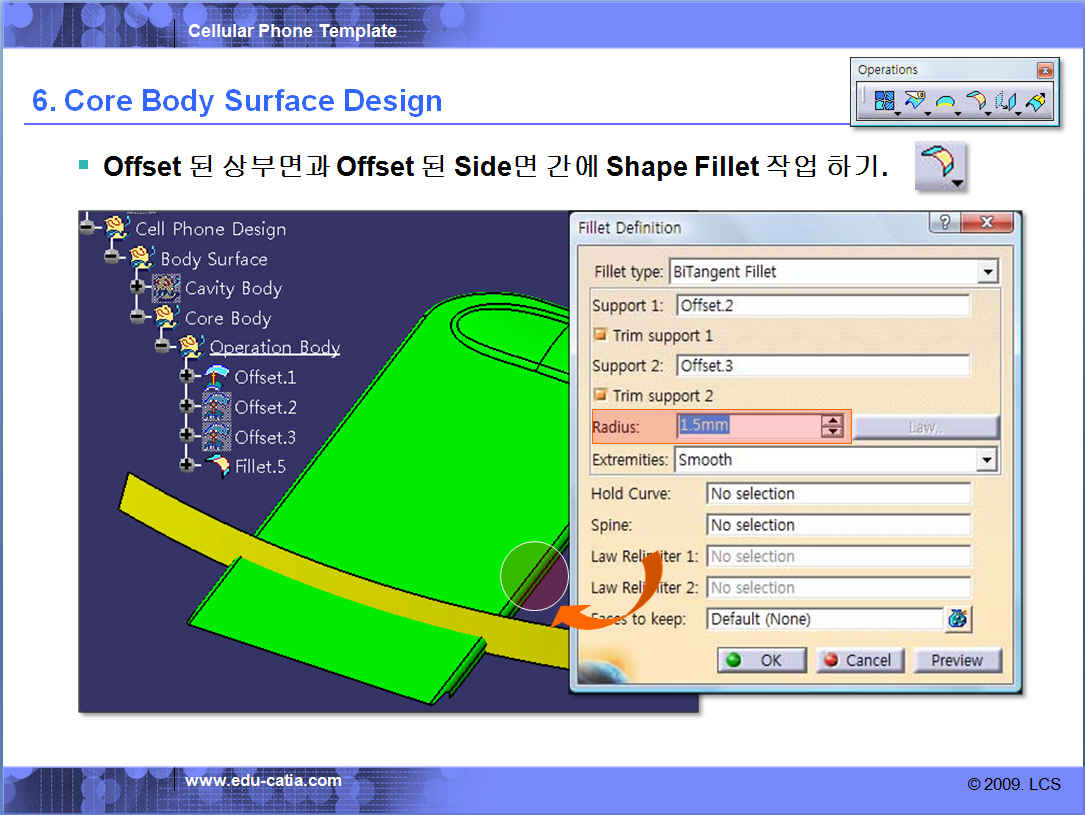Viewport: 1085px width, 815px height.
Task: Click the Preview button
Action: coord(956,660)
